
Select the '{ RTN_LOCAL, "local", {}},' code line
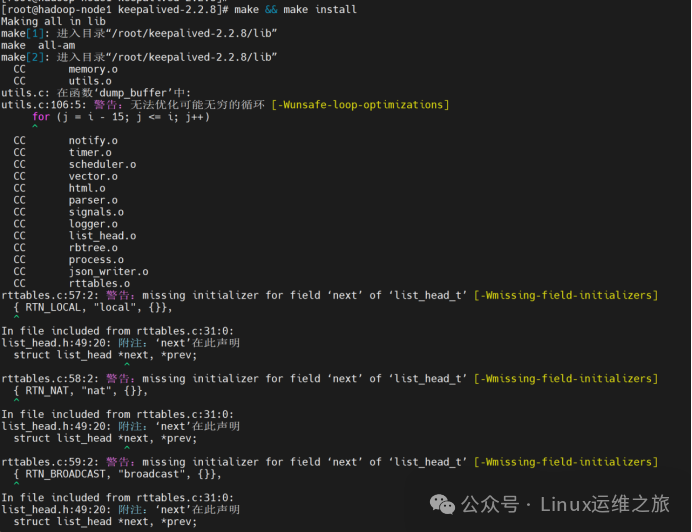pyautogui.click(x=93, y=307)
